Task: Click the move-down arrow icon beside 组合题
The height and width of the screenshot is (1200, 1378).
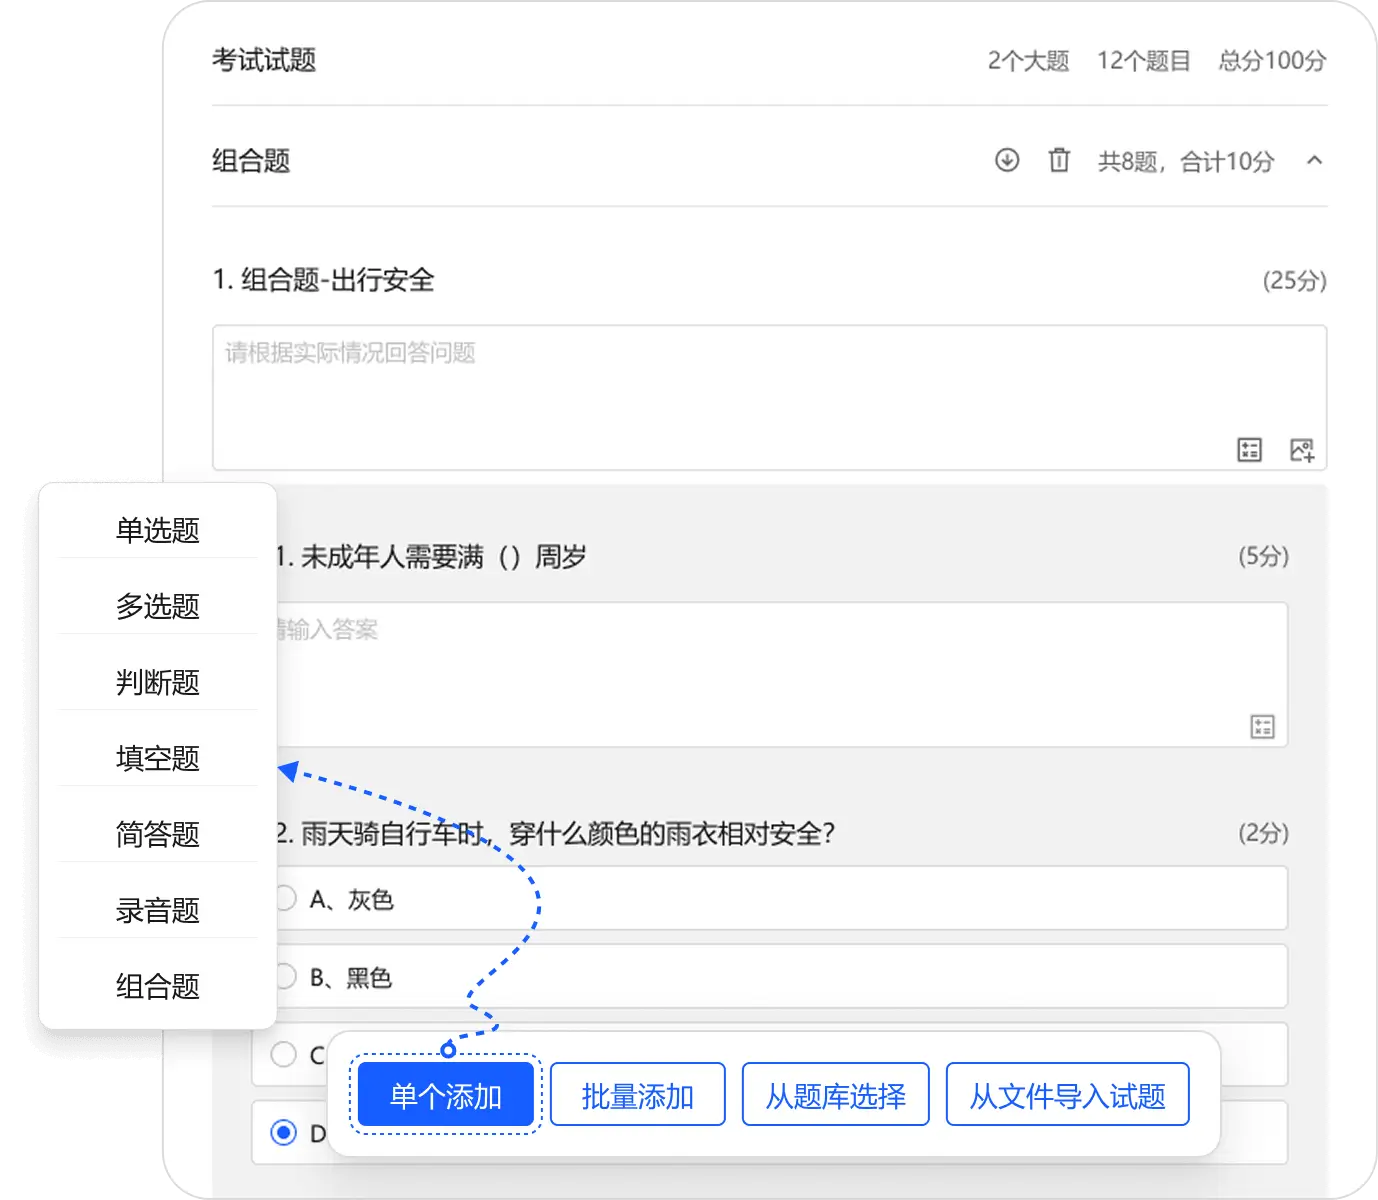Action: click(x=1007, y=160)
